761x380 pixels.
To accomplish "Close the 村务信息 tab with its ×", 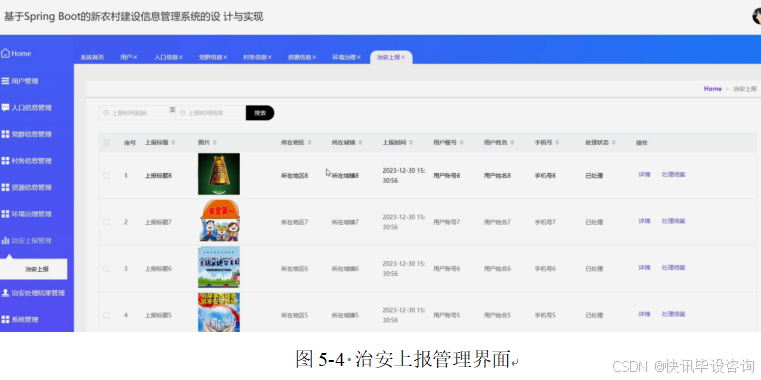I will 269,57.
